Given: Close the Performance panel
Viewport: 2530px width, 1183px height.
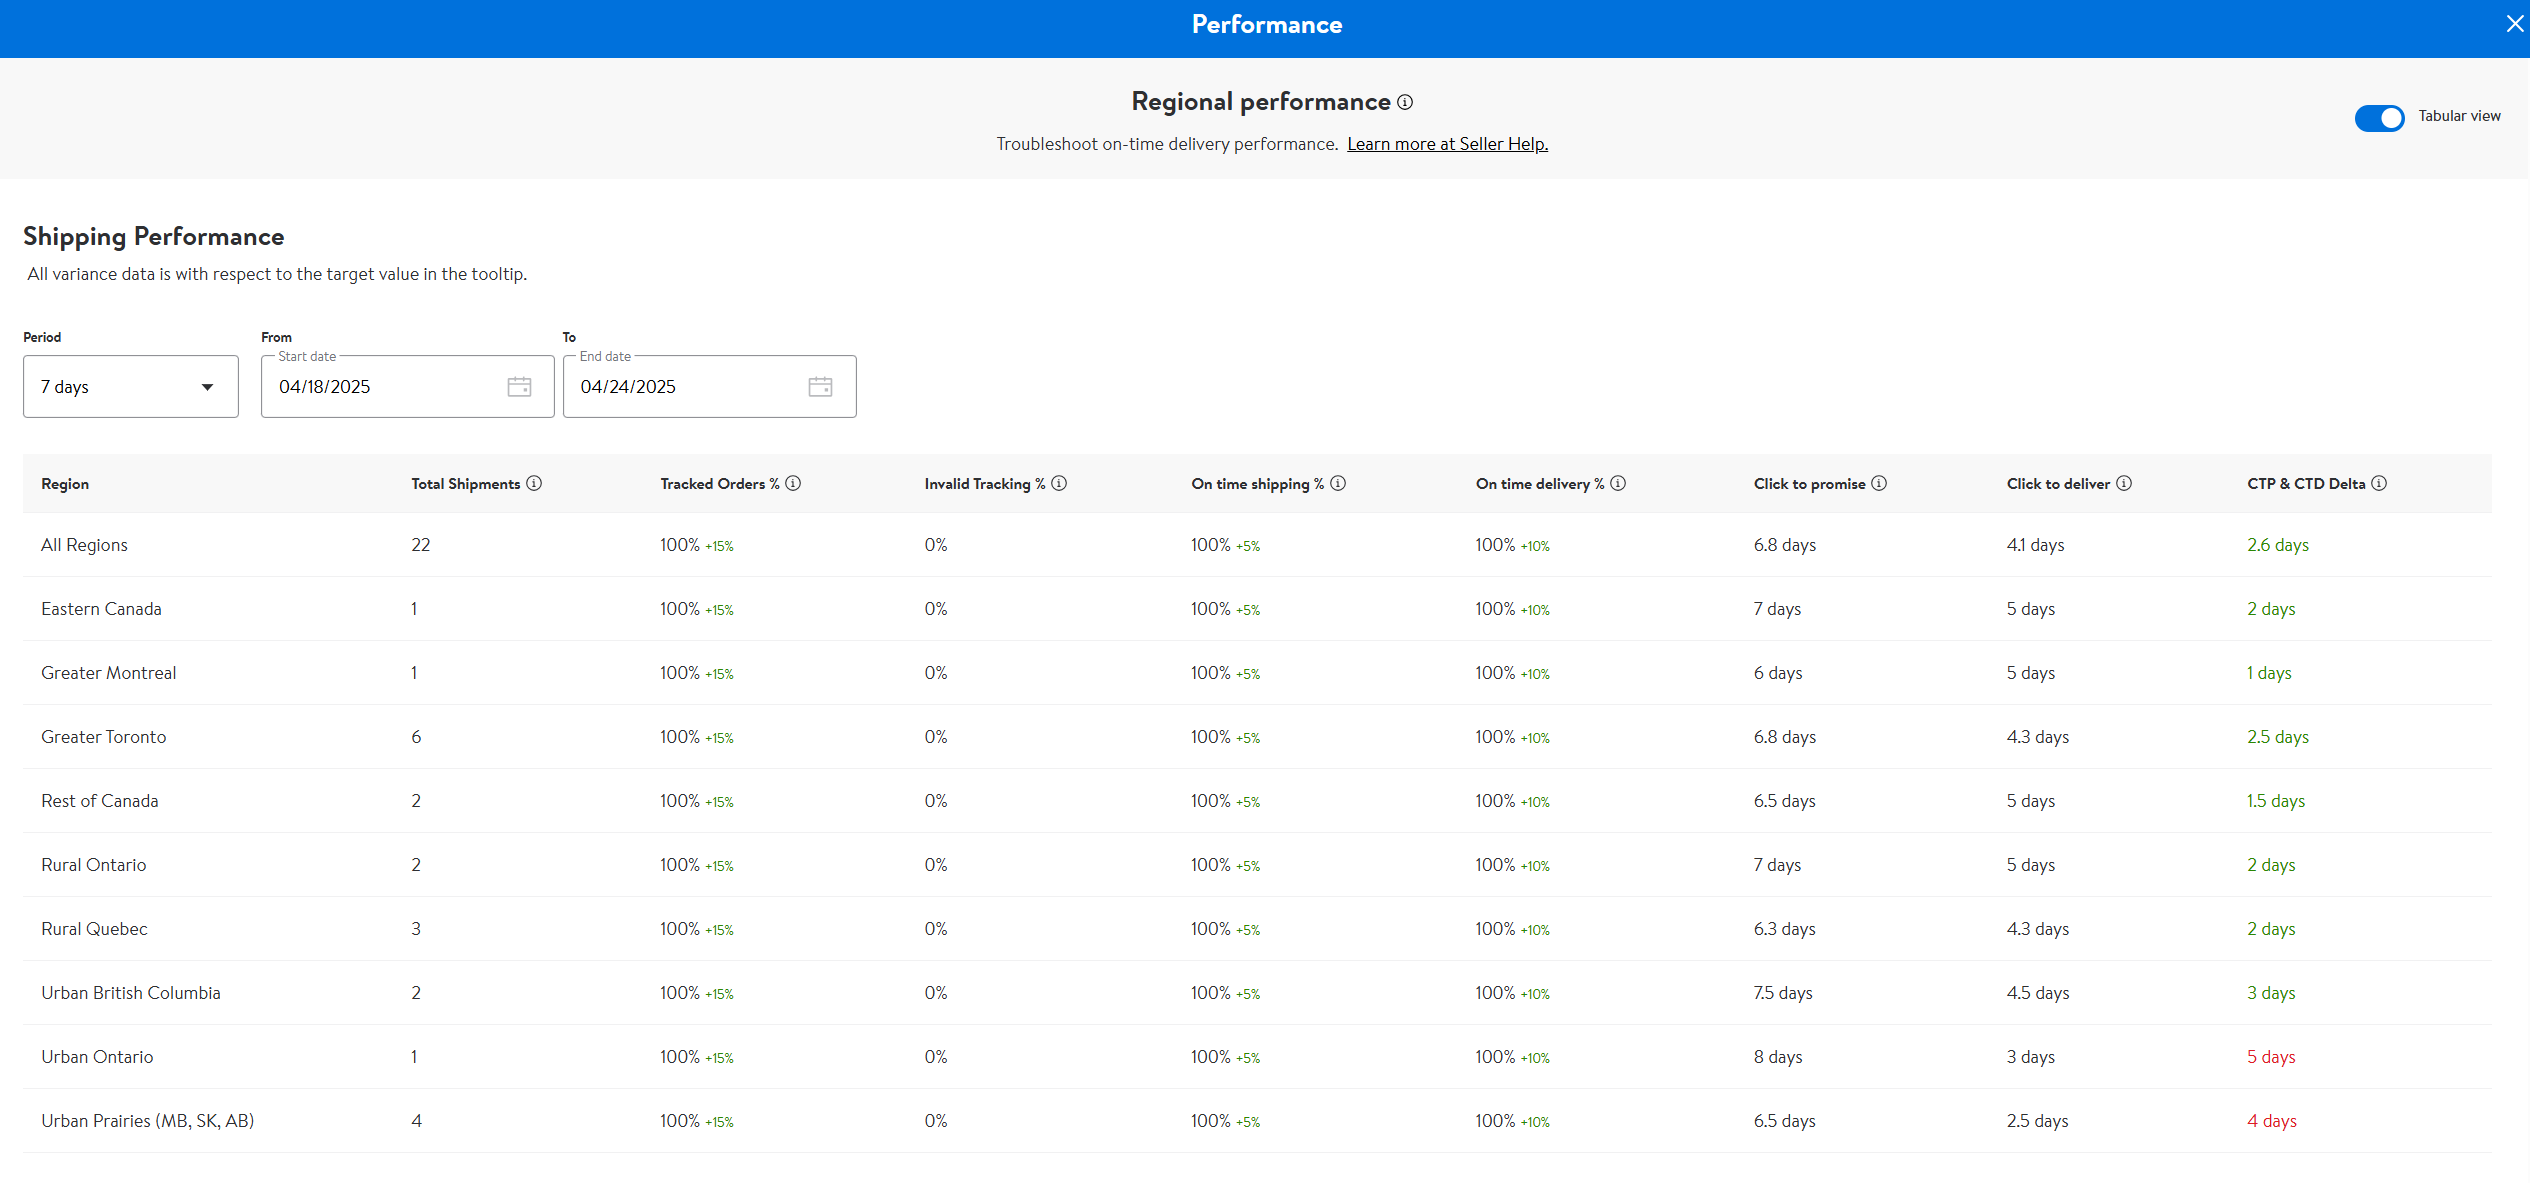Looking at the screenshot, I should coord(2514,24).
